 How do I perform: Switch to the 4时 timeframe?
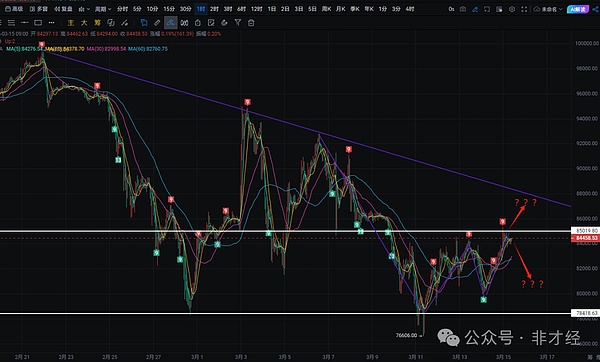[410, 9]
